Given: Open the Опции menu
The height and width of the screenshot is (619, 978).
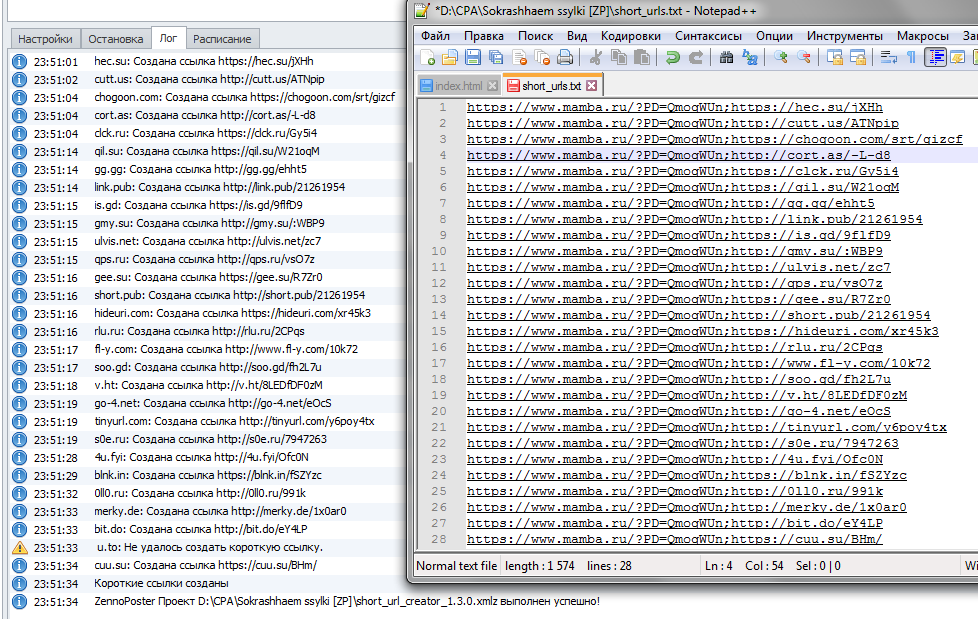Looking at the screenshot, I should pyautogui.click(x=774, y=36).
